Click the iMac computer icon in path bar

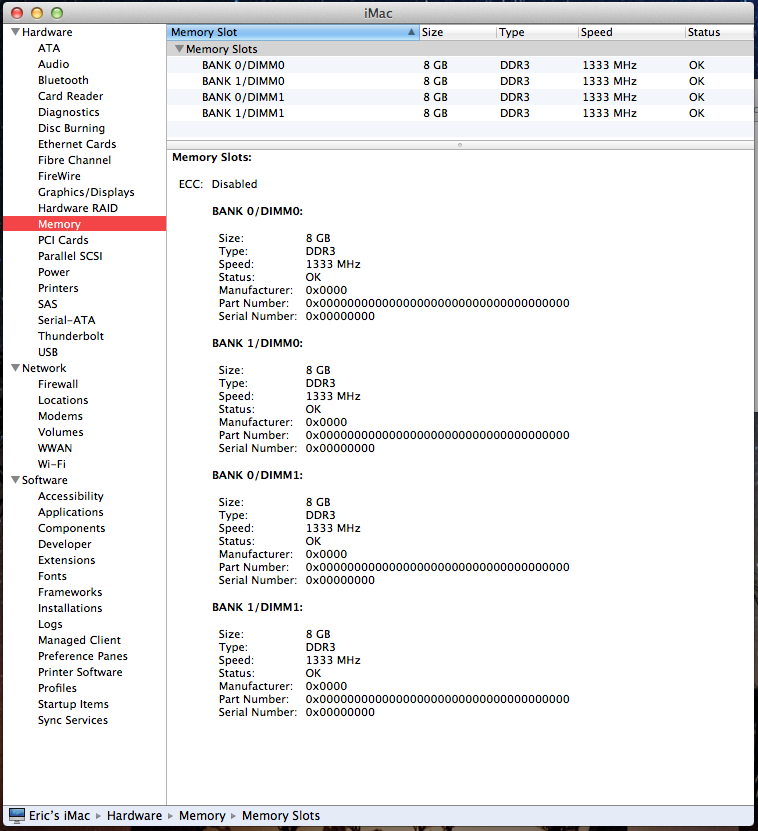point(16,815)
